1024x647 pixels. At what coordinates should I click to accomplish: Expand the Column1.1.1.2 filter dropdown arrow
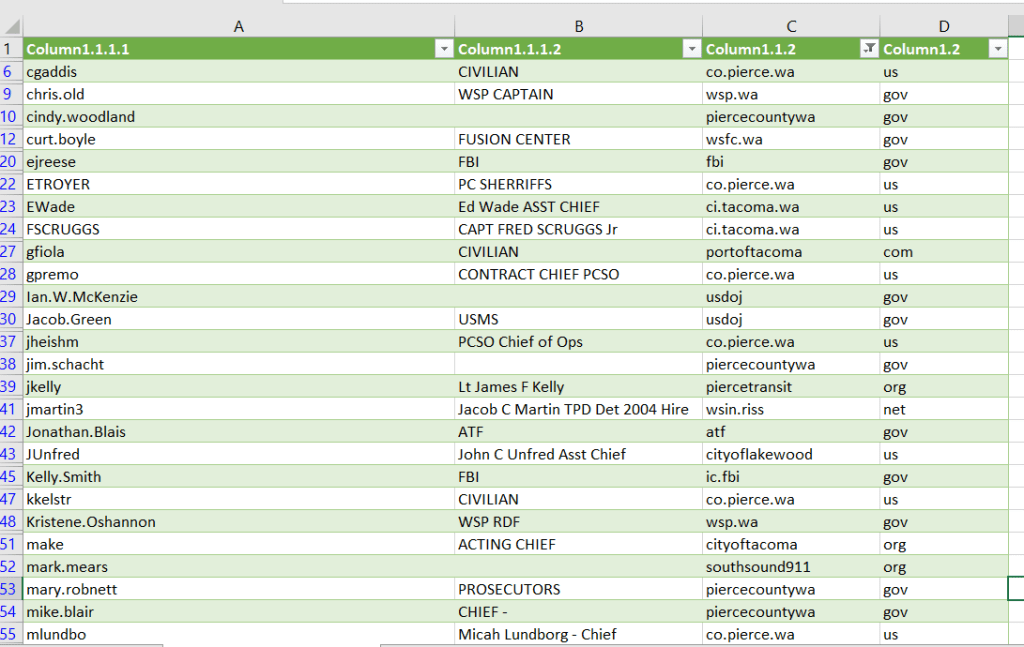point(690,49)
